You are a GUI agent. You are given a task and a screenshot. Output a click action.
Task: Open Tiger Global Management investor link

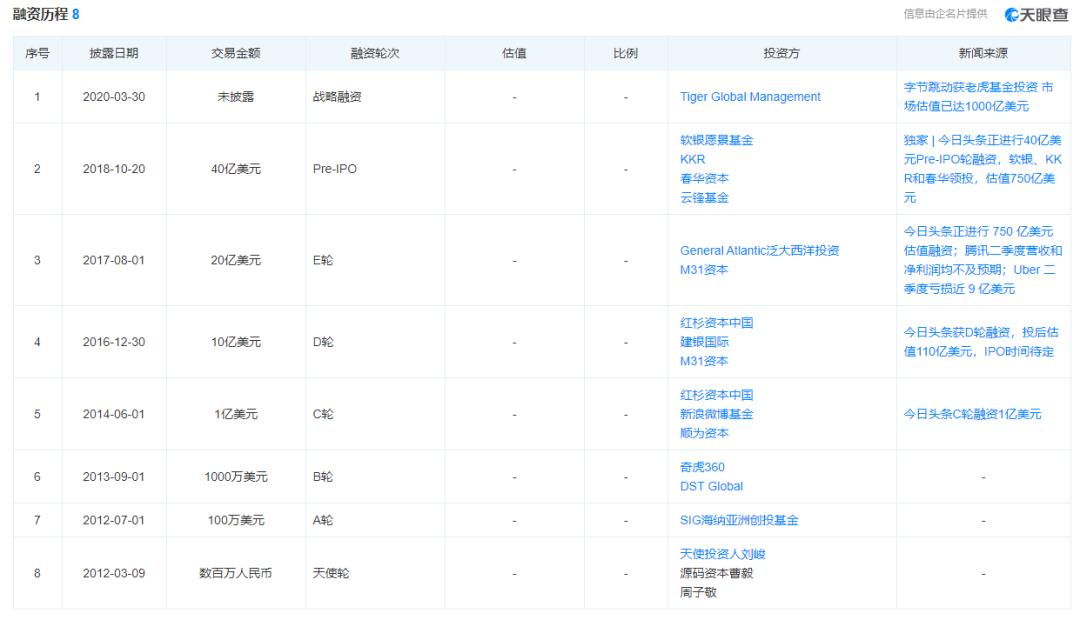click(x=750, y=97)
